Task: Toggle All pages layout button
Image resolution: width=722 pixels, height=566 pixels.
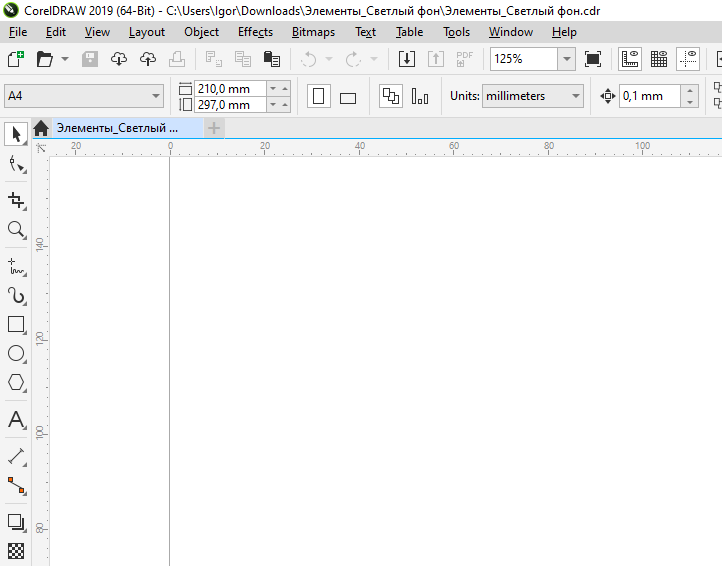Action: tap(391, 96)
